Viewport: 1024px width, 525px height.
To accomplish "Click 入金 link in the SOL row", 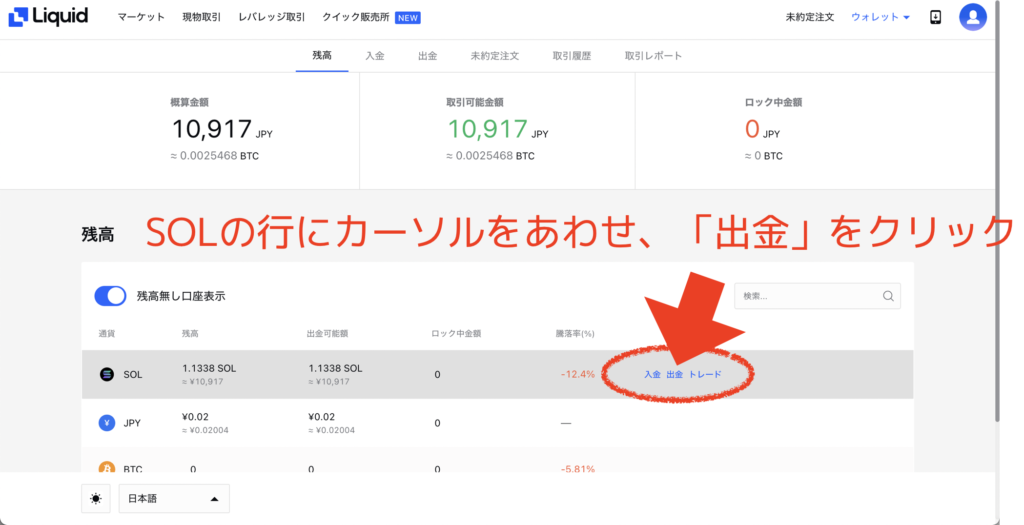I will pos(652,374).
